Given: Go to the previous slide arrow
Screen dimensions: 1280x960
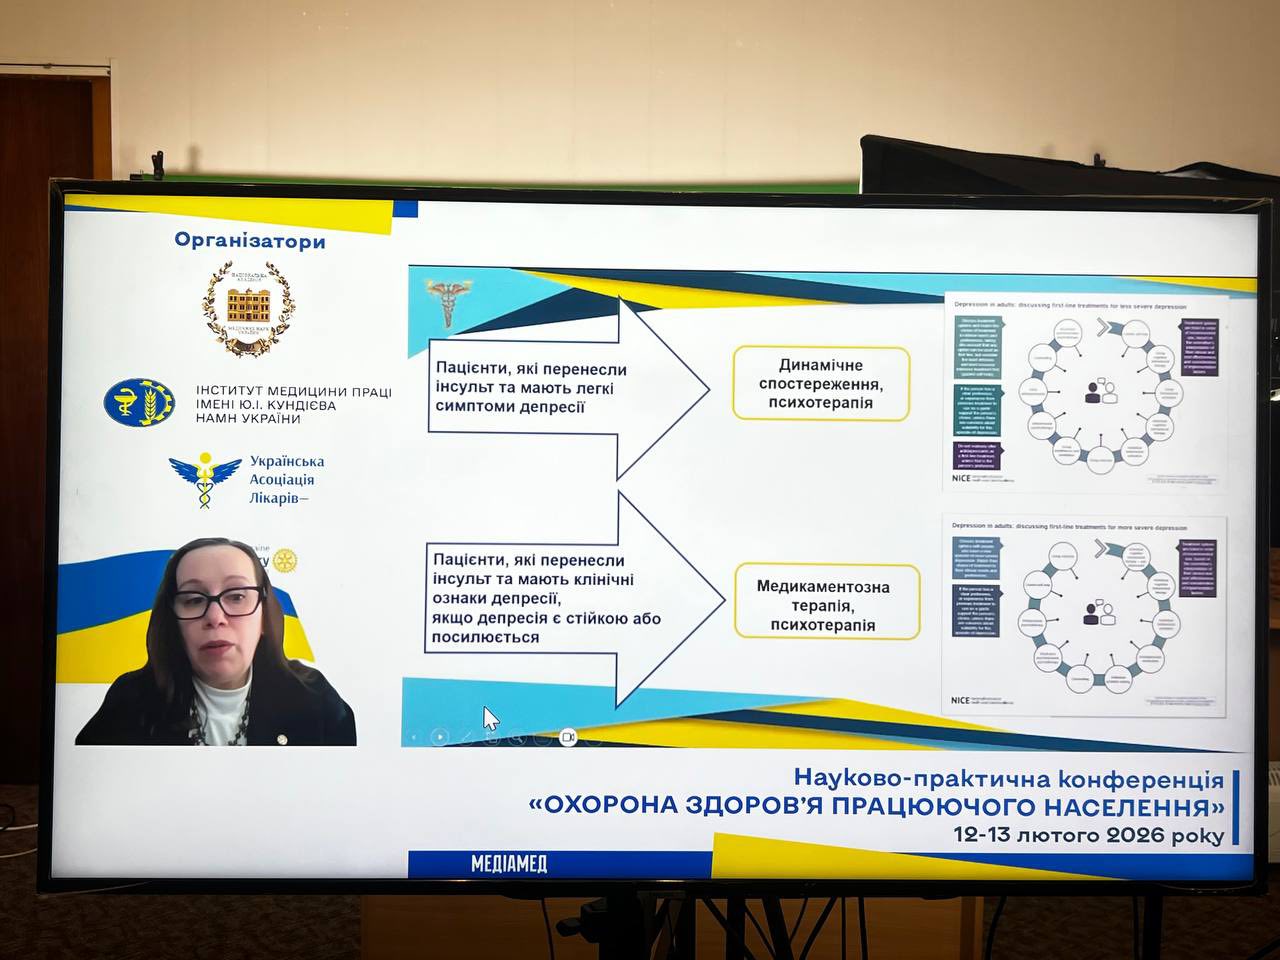Looking at the screenshot, I should point(415,737).
